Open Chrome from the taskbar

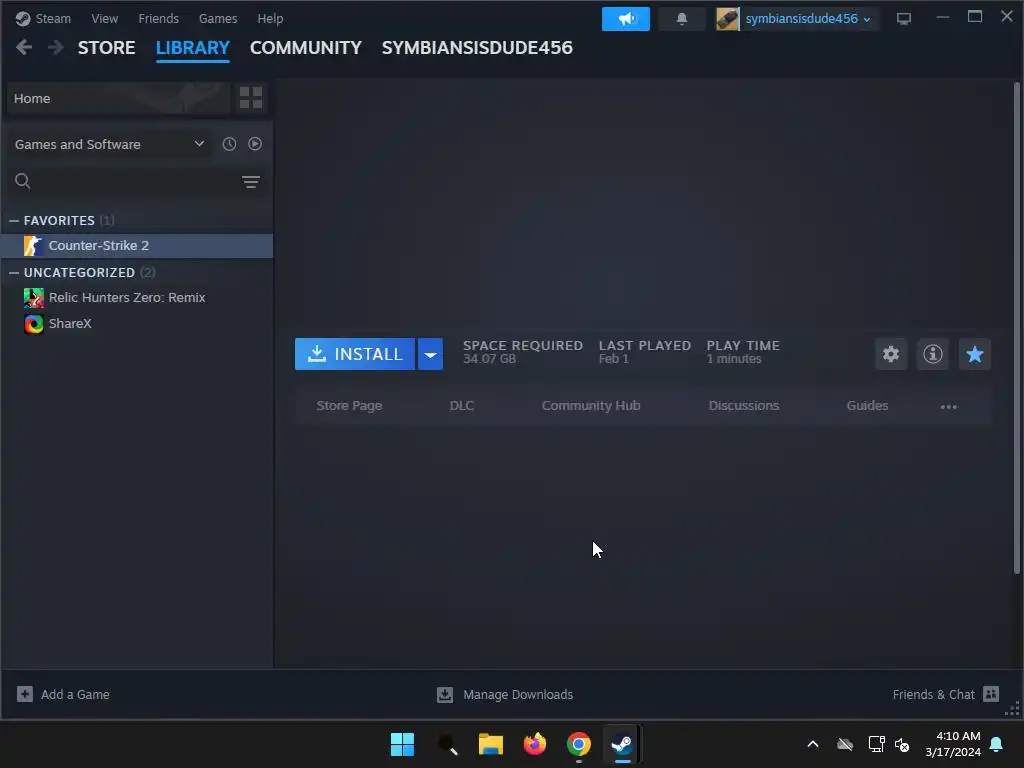point(579,744)
